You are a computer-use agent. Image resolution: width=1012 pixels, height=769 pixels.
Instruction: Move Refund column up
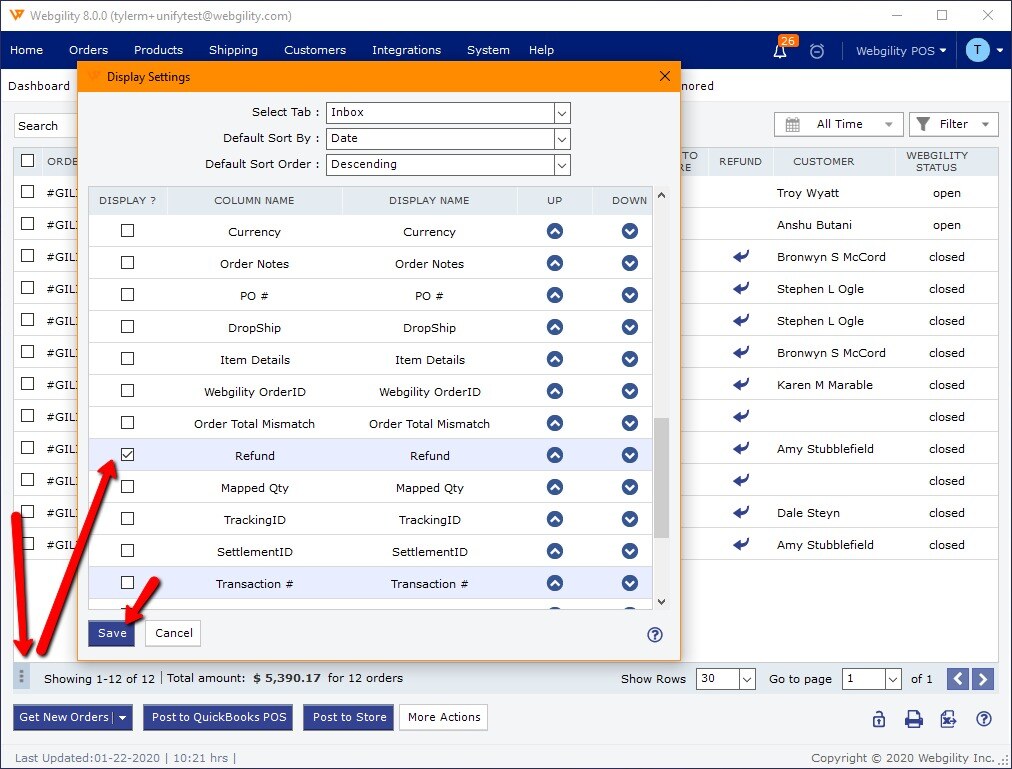tap(554, 455)
